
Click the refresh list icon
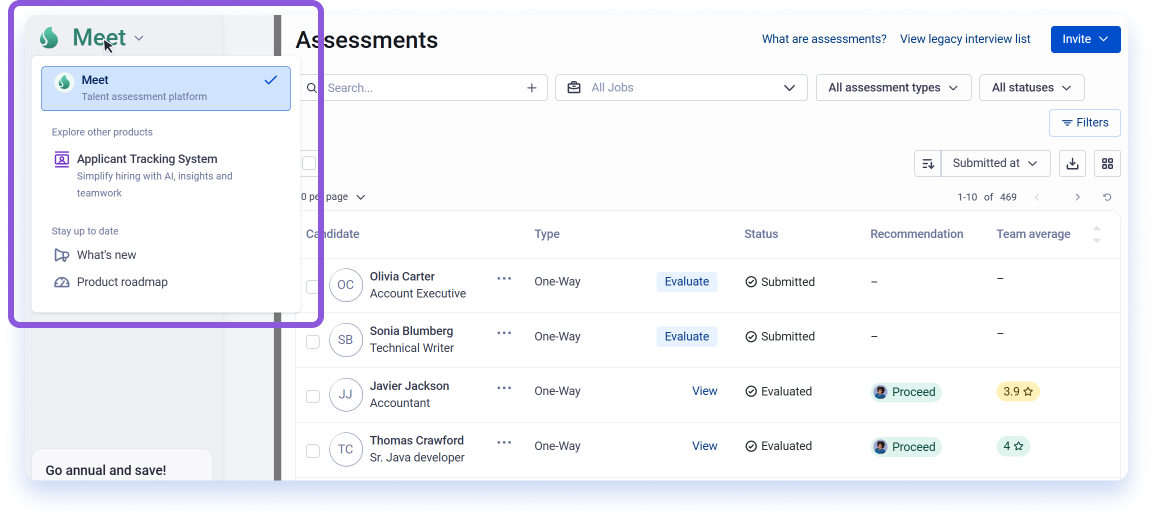(1107, 197)
